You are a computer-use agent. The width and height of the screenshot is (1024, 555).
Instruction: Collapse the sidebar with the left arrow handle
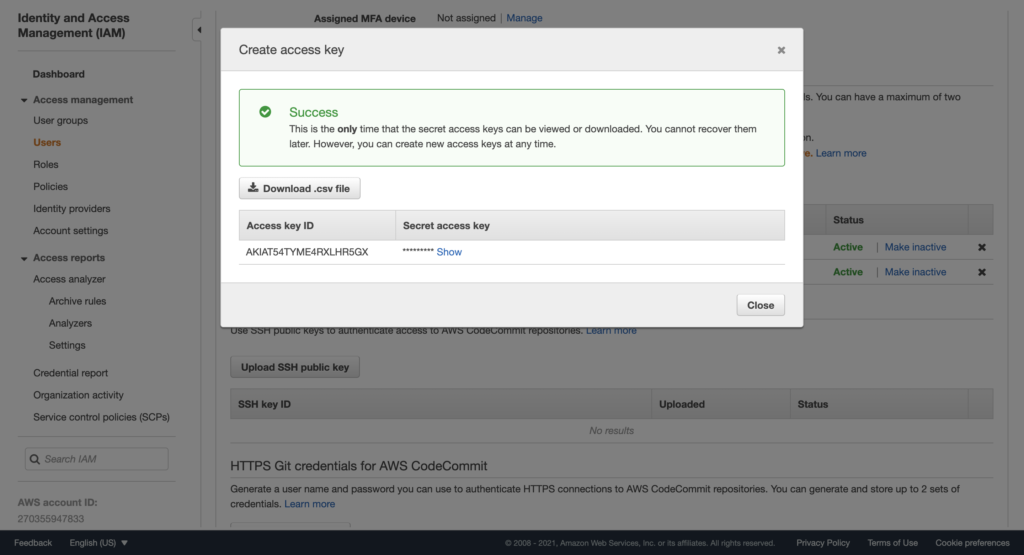point(199,30)
